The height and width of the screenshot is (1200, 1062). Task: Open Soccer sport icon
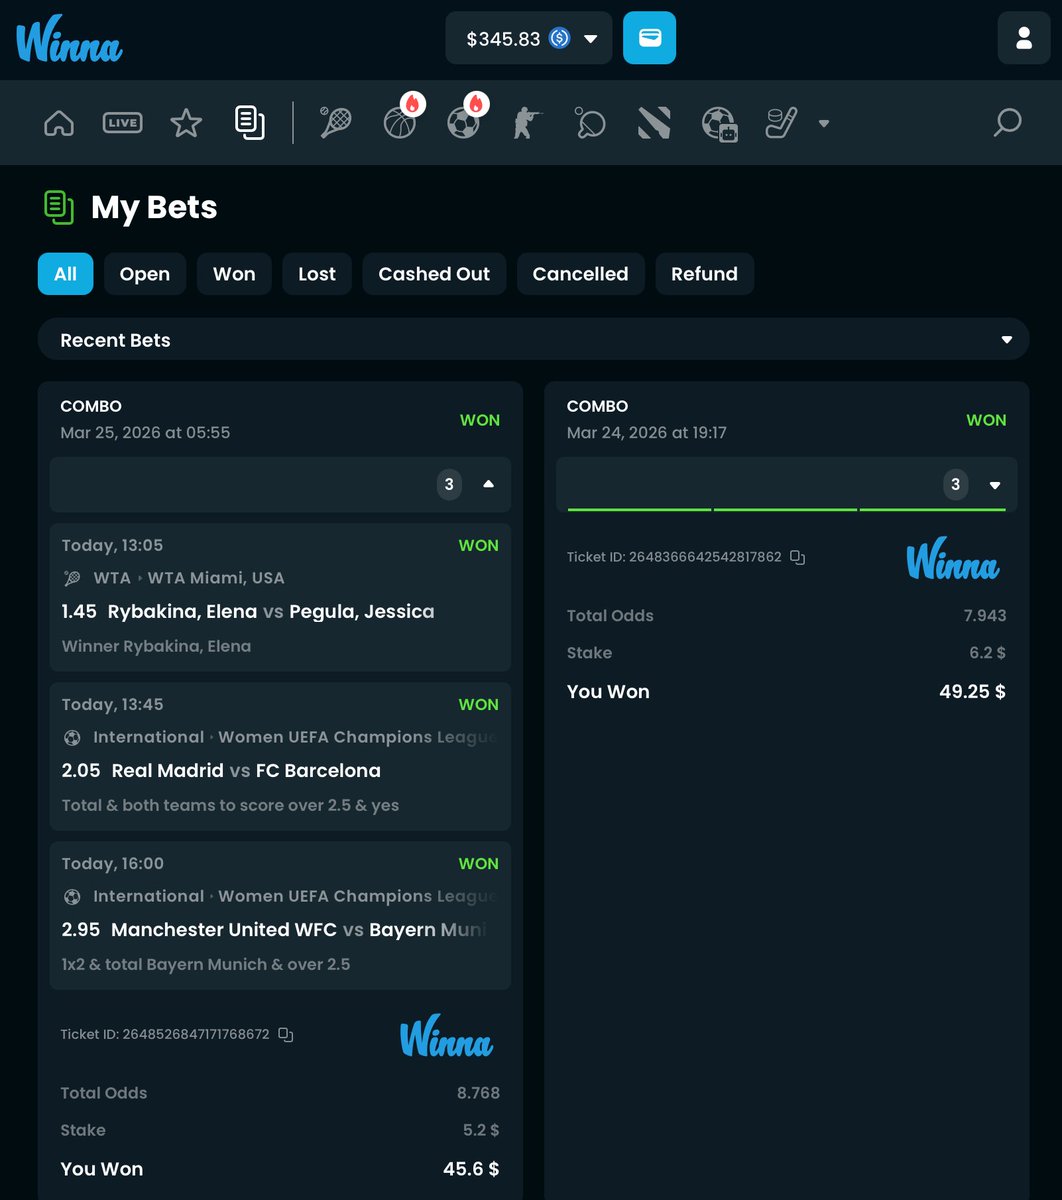point(463,122)
